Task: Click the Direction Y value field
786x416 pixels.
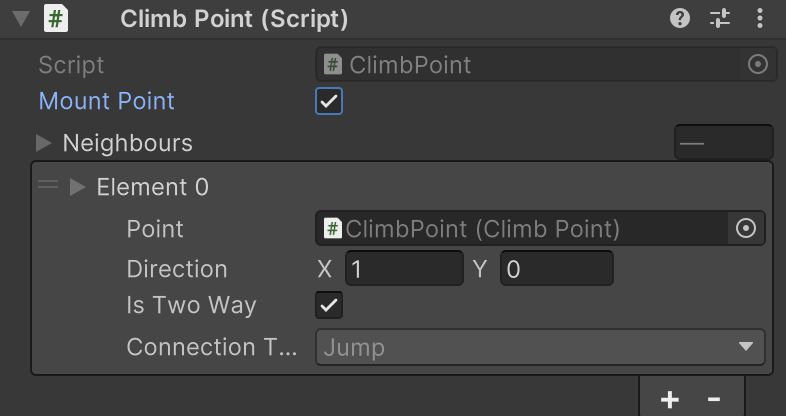Action: pyautogui.click(x=556, y=269)
